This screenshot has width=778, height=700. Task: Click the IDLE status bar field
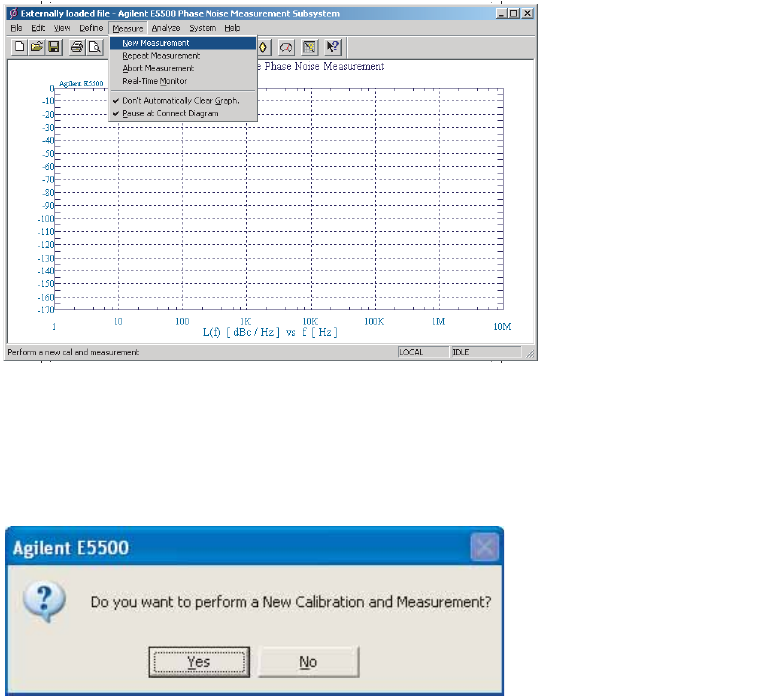(x=486, y=352)
